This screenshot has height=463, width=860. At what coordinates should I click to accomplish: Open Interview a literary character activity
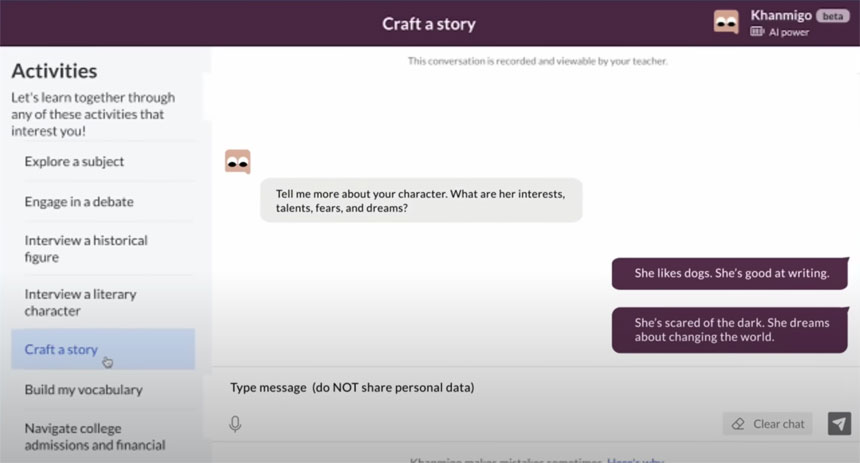(81, 302)
